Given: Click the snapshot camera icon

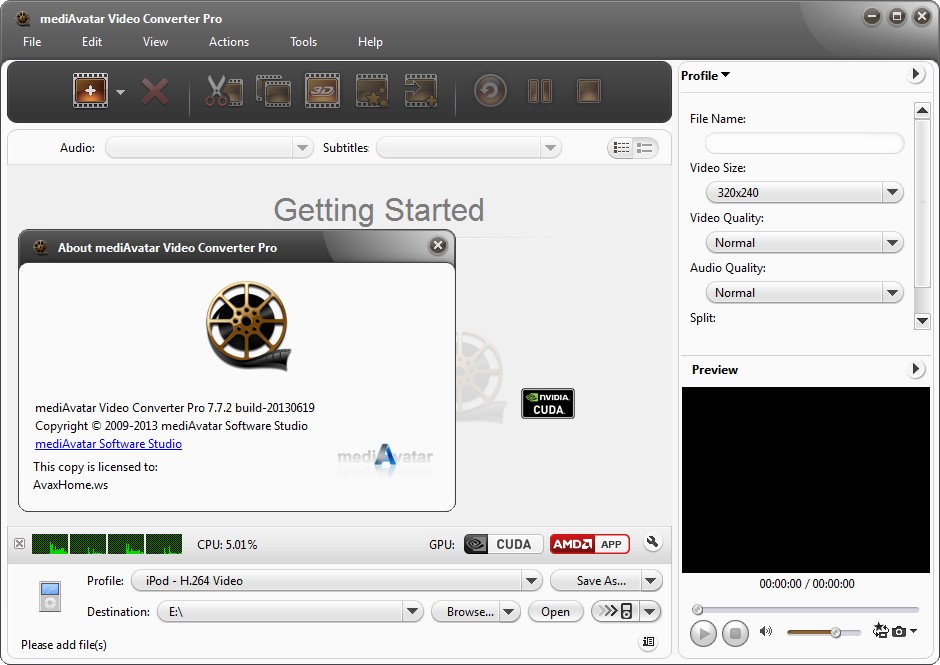Looking at the screenshot, I should point(899,631).
